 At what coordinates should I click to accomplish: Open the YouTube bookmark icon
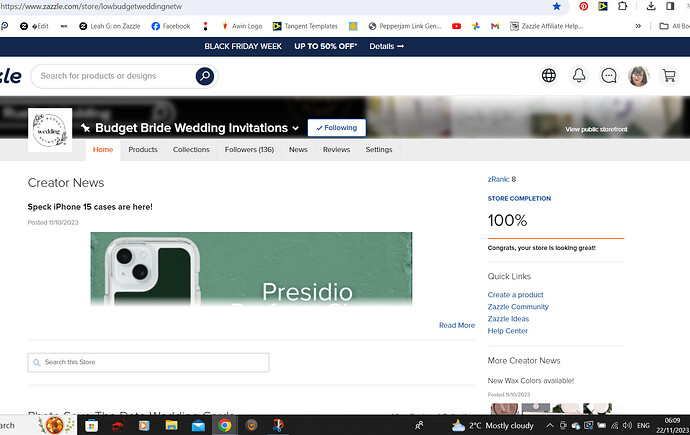(456, 26)
